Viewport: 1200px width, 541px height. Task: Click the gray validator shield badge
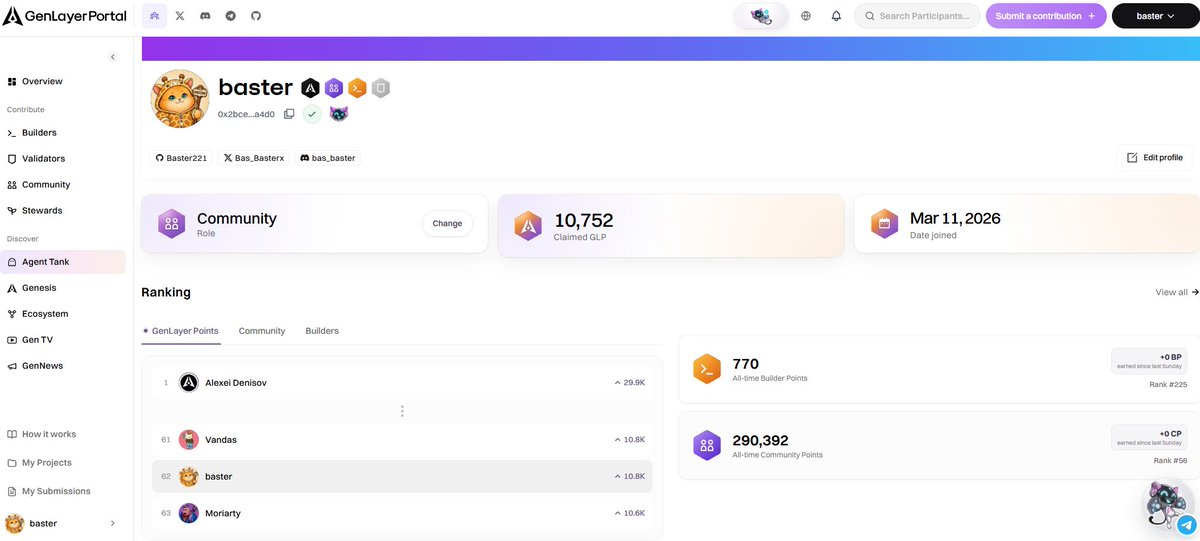point(380,88)
